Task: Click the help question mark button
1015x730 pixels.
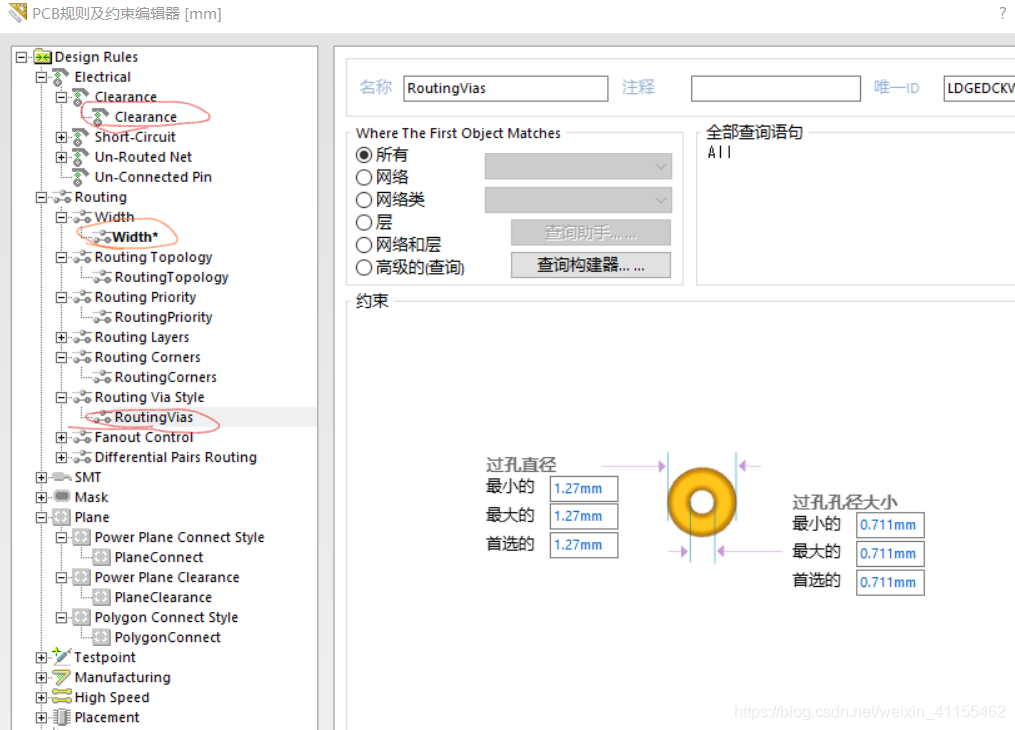Action: 1002,13
